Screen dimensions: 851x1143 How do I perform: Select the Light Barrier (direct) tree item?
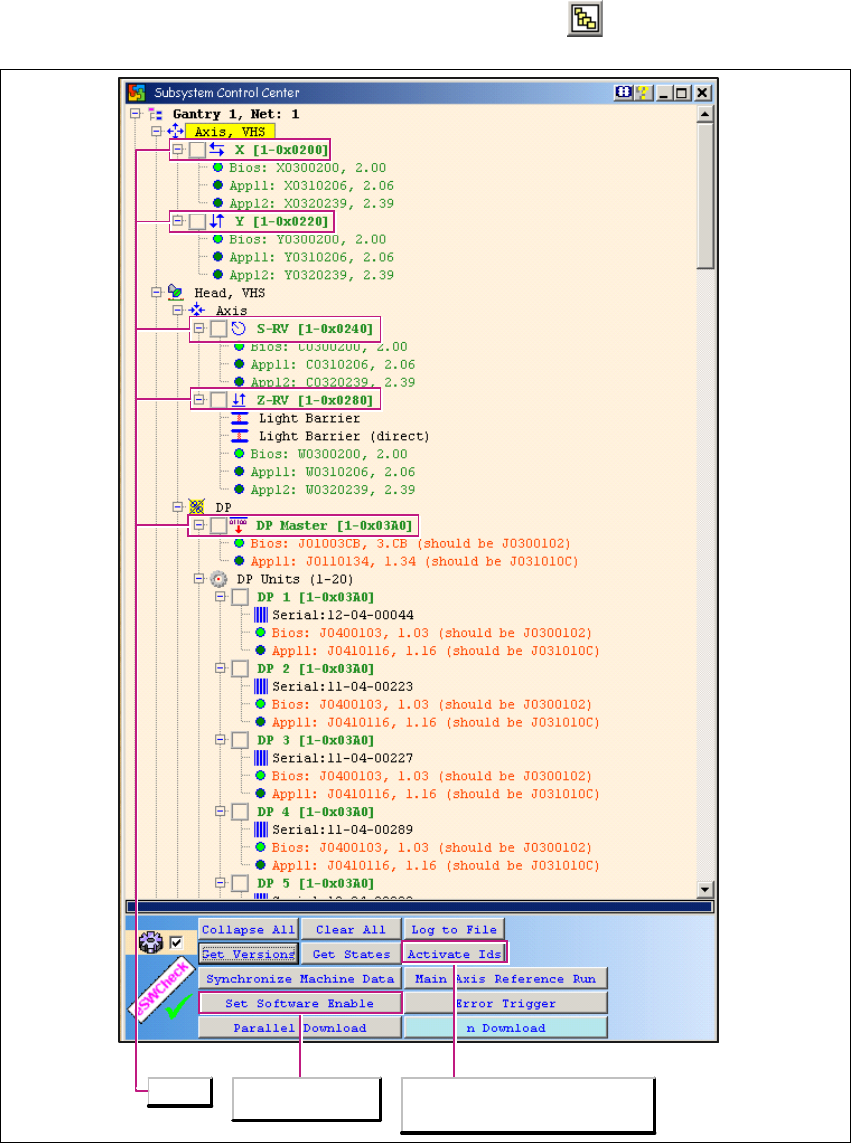pyautogui.click(x=343, y=436)
